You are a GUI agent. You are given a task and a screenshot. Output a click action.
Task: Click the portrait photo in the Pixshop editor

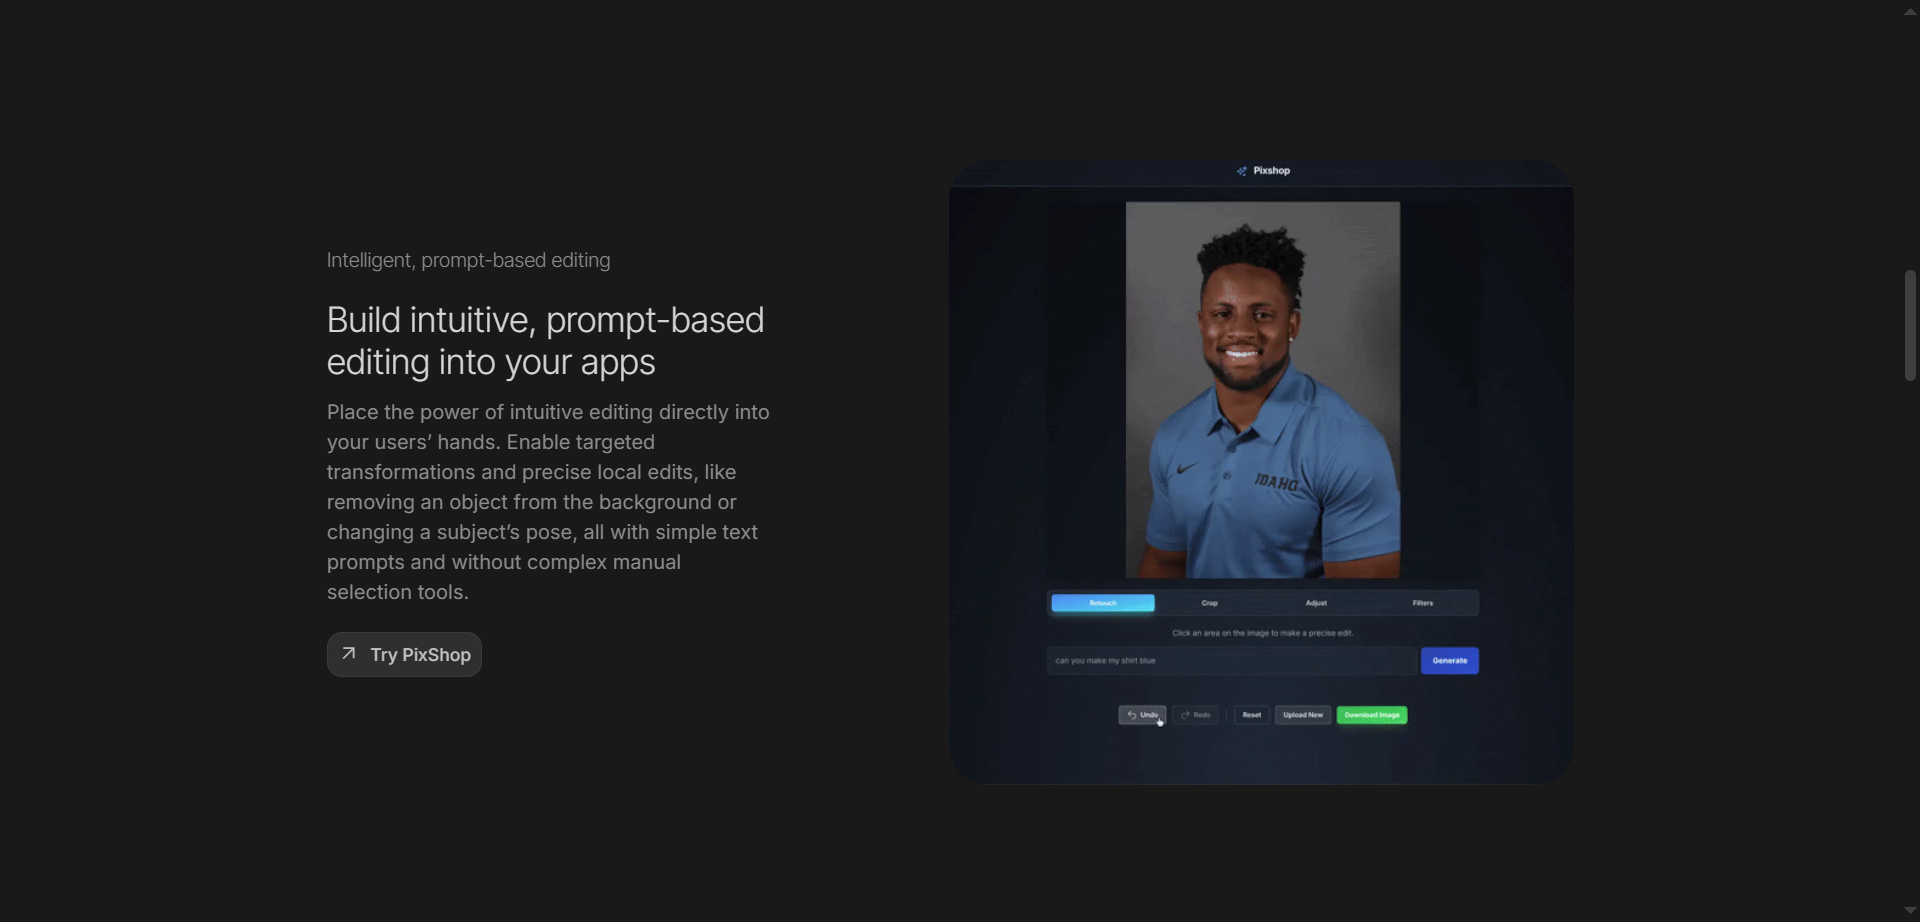point(1263,390)
